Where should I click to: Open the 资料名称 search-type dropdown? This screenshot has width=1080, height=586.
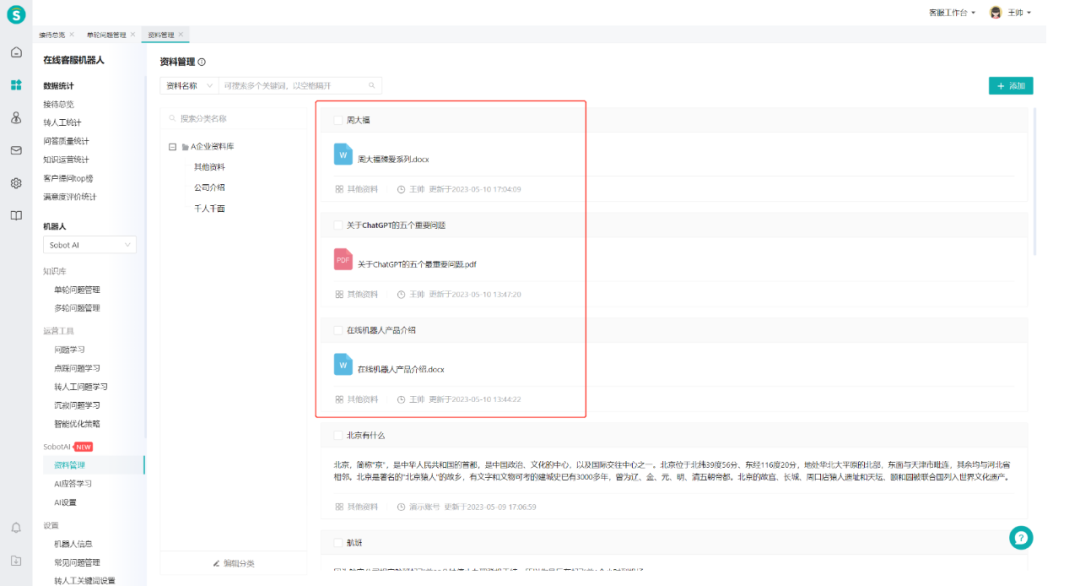(x=189, y=85)
